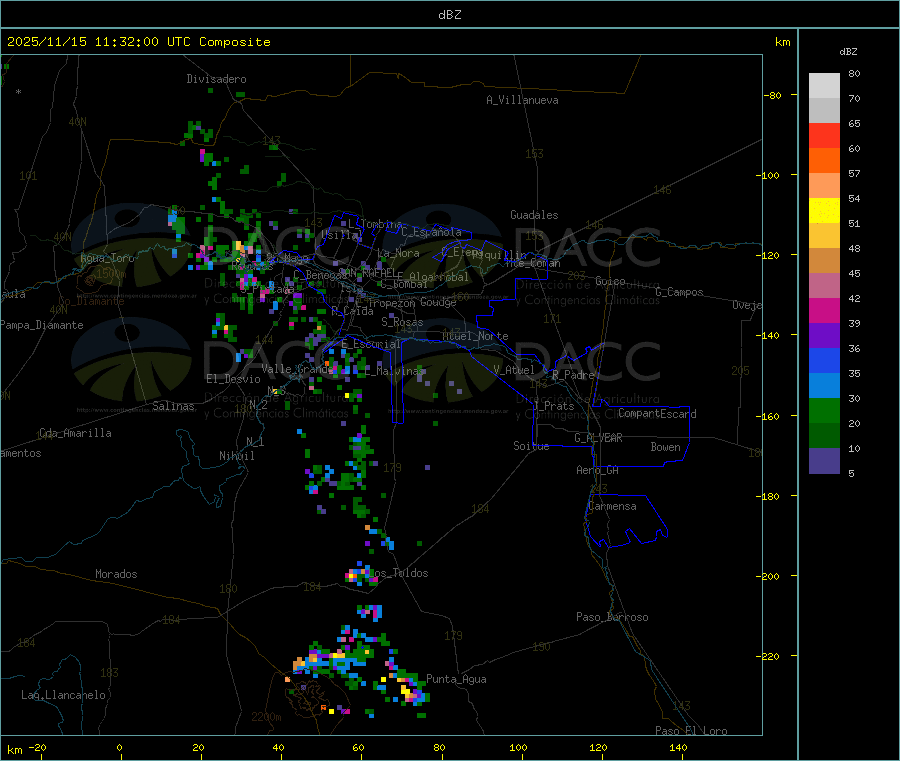Click the '80' value beside the legend
The image size is (900, 761).
(x=854, y=73)
